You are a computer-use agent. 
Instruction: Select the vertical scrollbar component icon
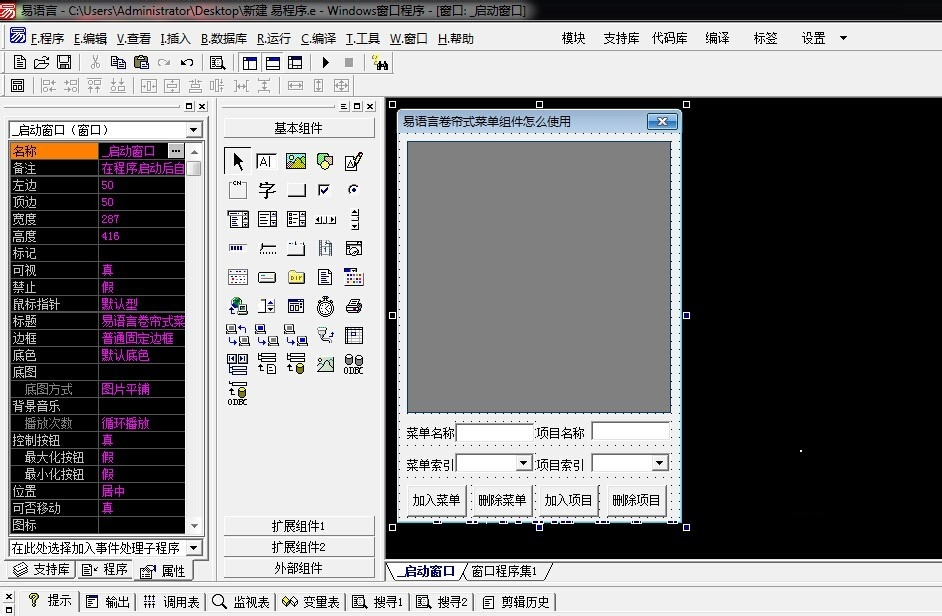click(354, 219)
